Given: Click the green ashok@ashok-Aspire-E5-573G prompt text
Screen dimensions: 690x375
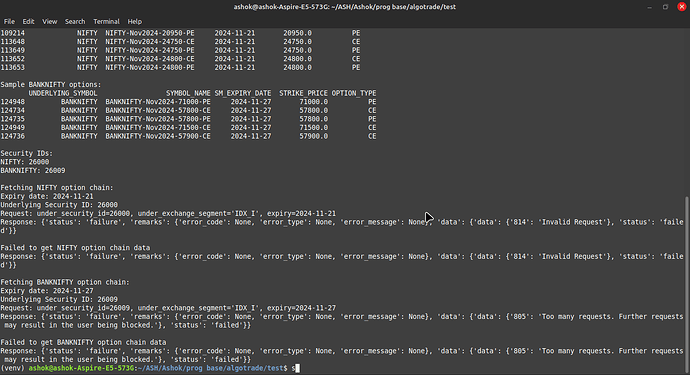Looking at the screenshot, I should coord(81,368).
